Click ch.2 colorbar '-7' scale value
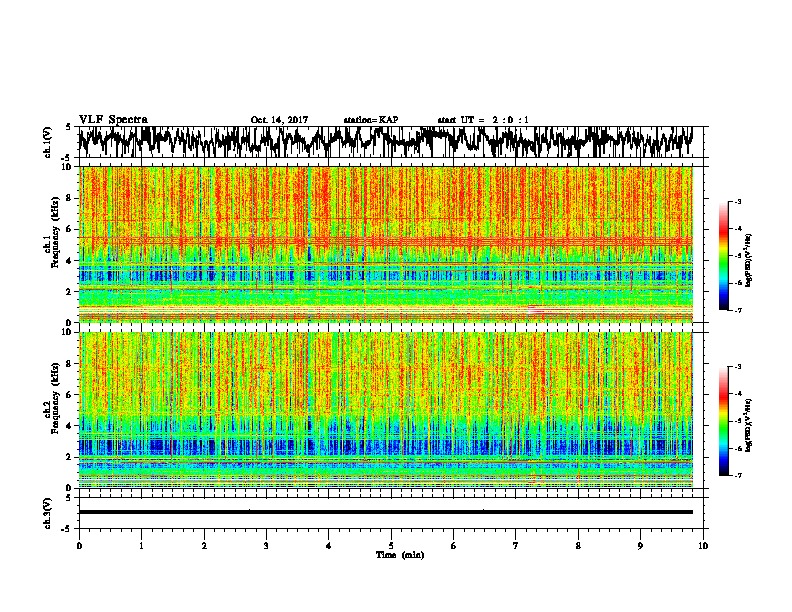Viewport: 792px width, 612px height. coord(738,476)
